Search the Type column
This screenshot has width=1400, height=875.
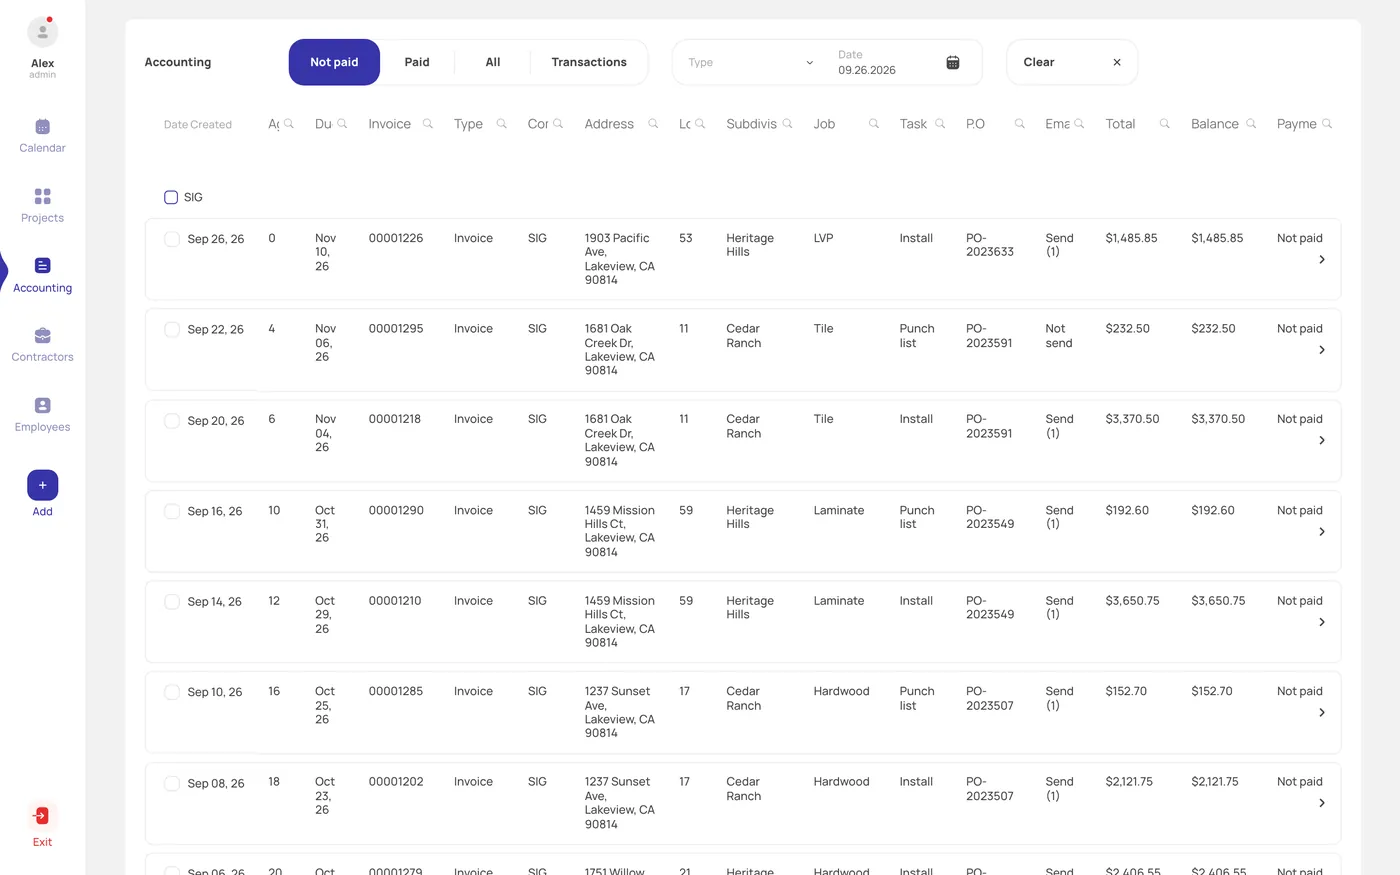[x=501, y=124]
